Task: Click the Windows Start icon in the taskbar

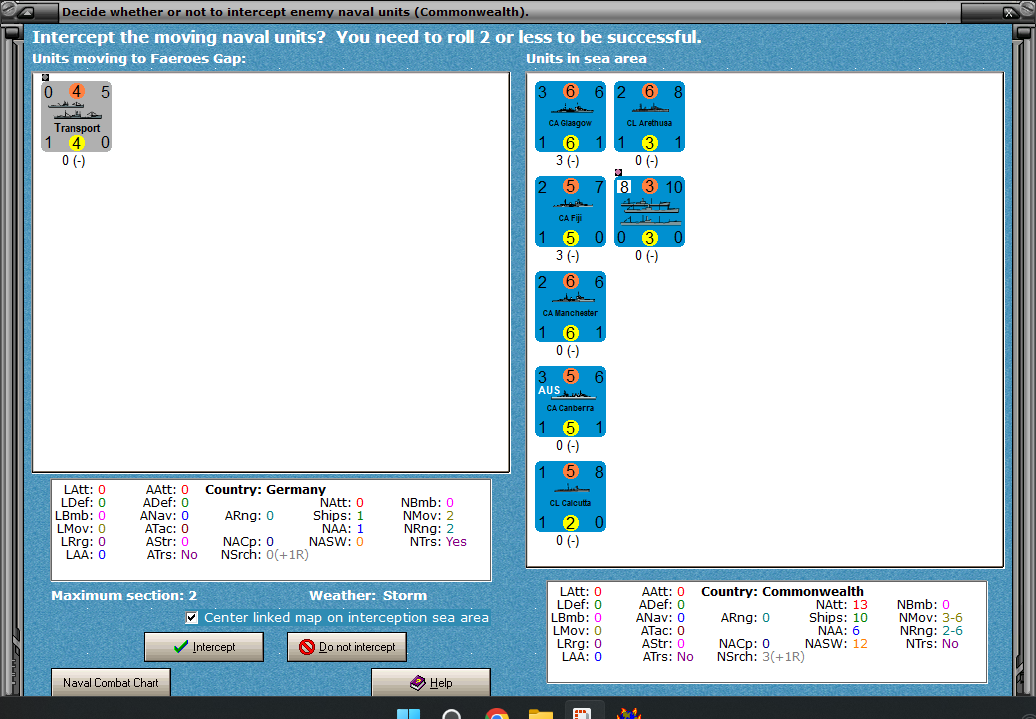Action: coord(408,714)
